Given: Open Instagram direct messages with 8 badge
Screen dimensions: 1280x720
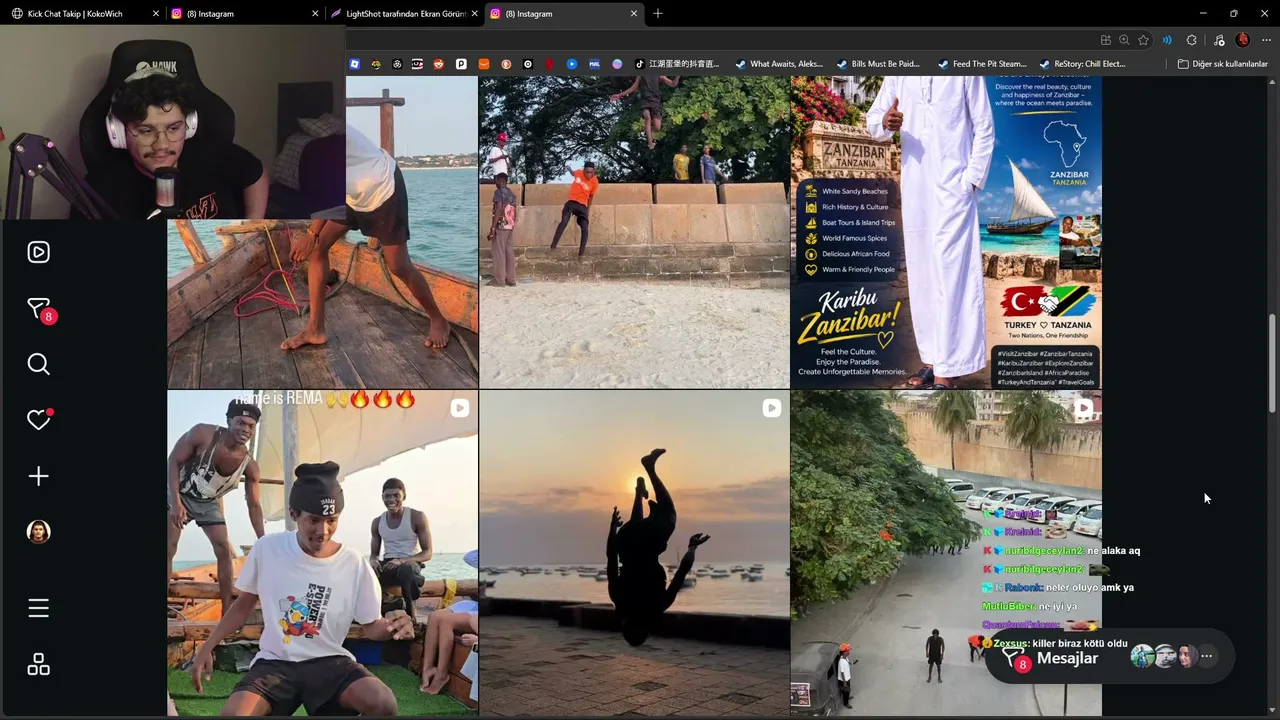Looking at the screenshot, I should [39, 309].
